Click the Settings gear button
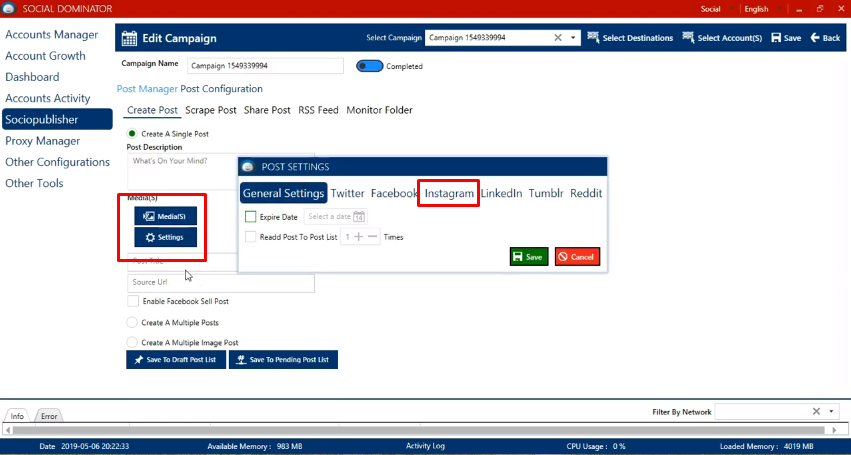 pyautogui.click(x=166, y=237)
